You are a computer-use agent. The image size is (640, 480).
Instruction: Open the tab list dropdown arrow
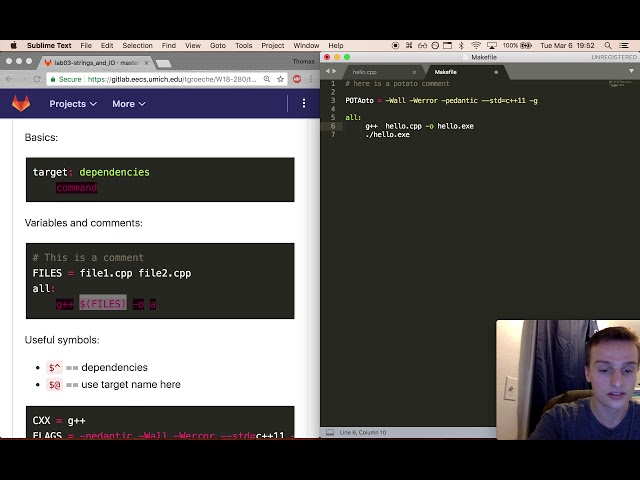coord(631,71)
